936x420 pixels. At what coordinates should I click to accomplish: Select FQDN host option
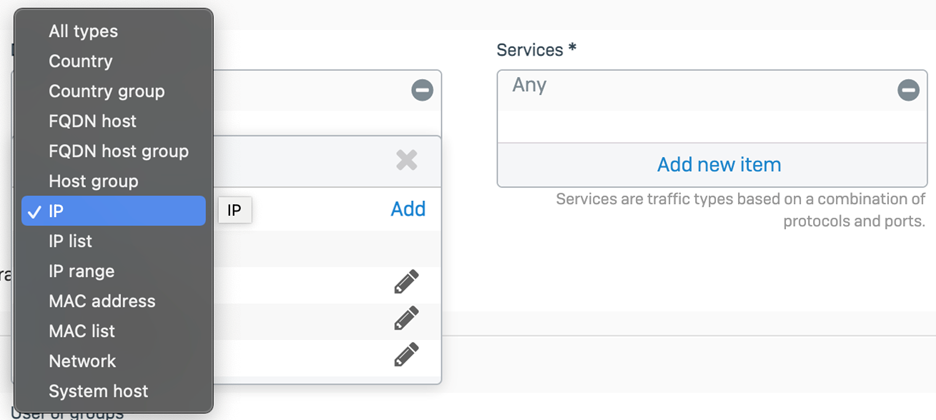(x=92, y=121)
